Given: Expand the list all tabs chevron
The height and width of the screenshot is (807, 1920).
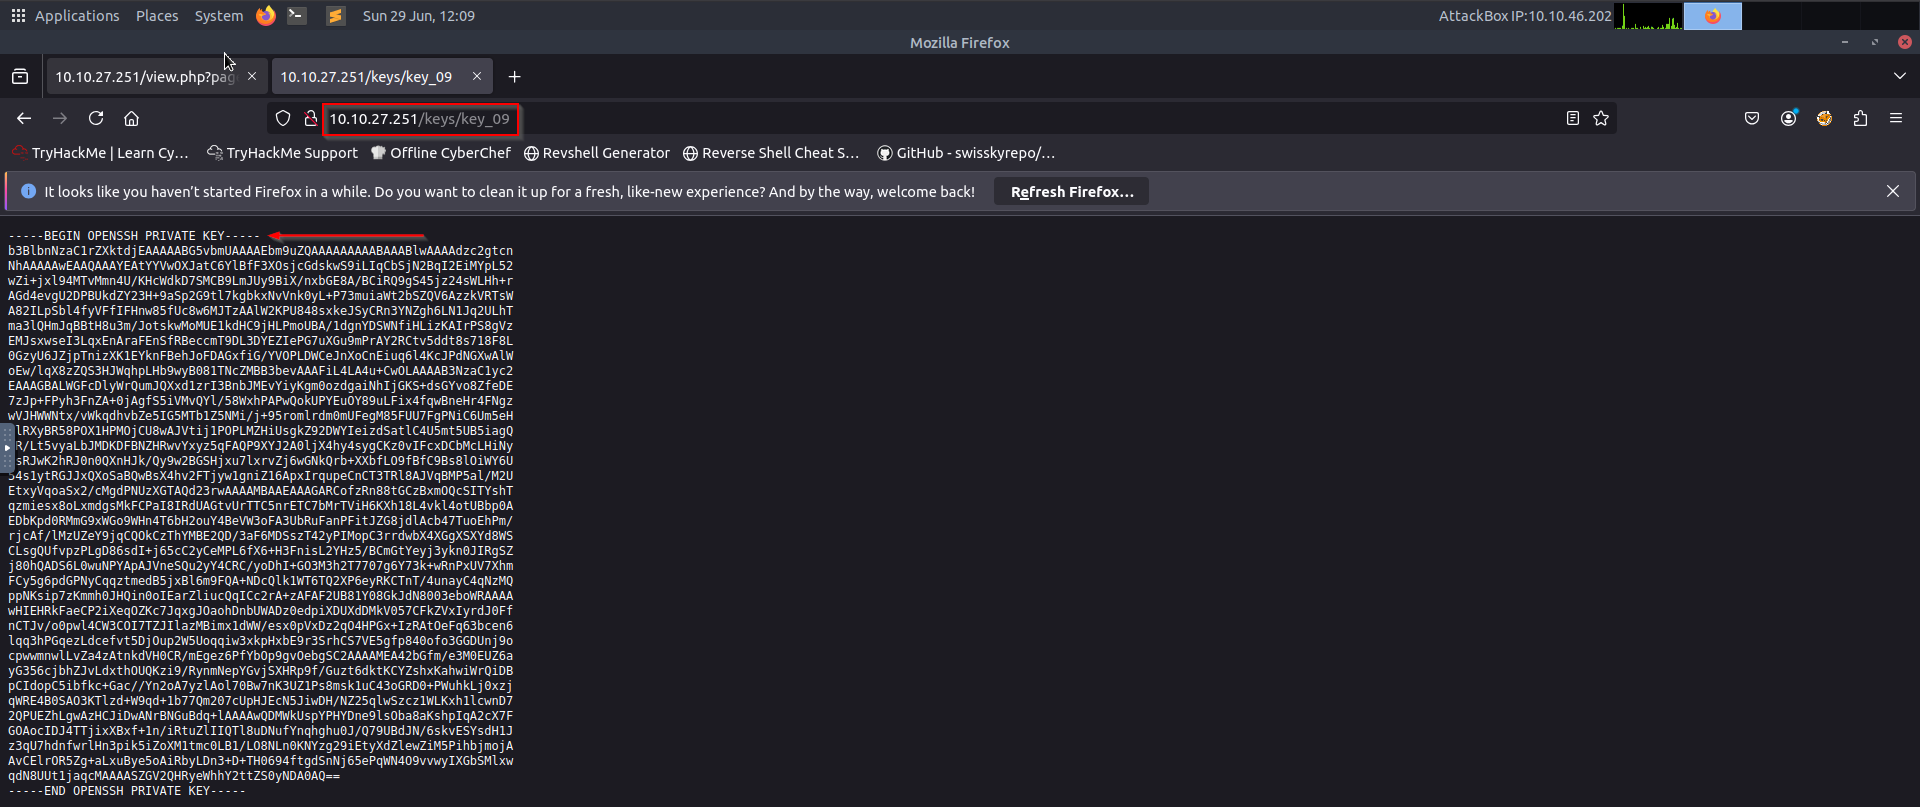Looking at the screenshot, I should coord(1899,76).
